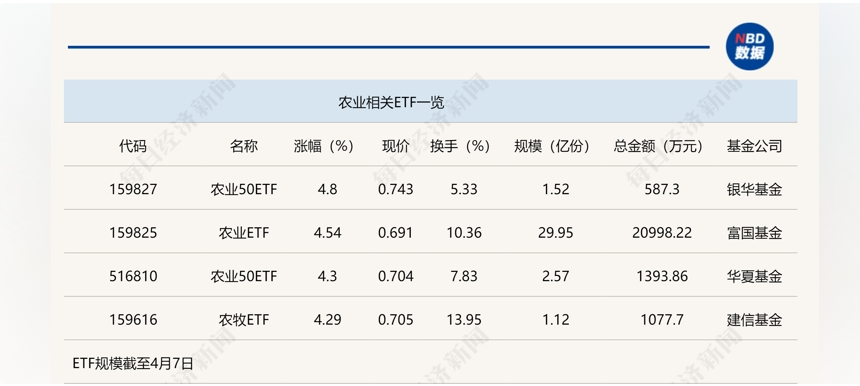860x386 pixels.
Task: Click the 20998.22 total amount value
Action: point(662,232)
